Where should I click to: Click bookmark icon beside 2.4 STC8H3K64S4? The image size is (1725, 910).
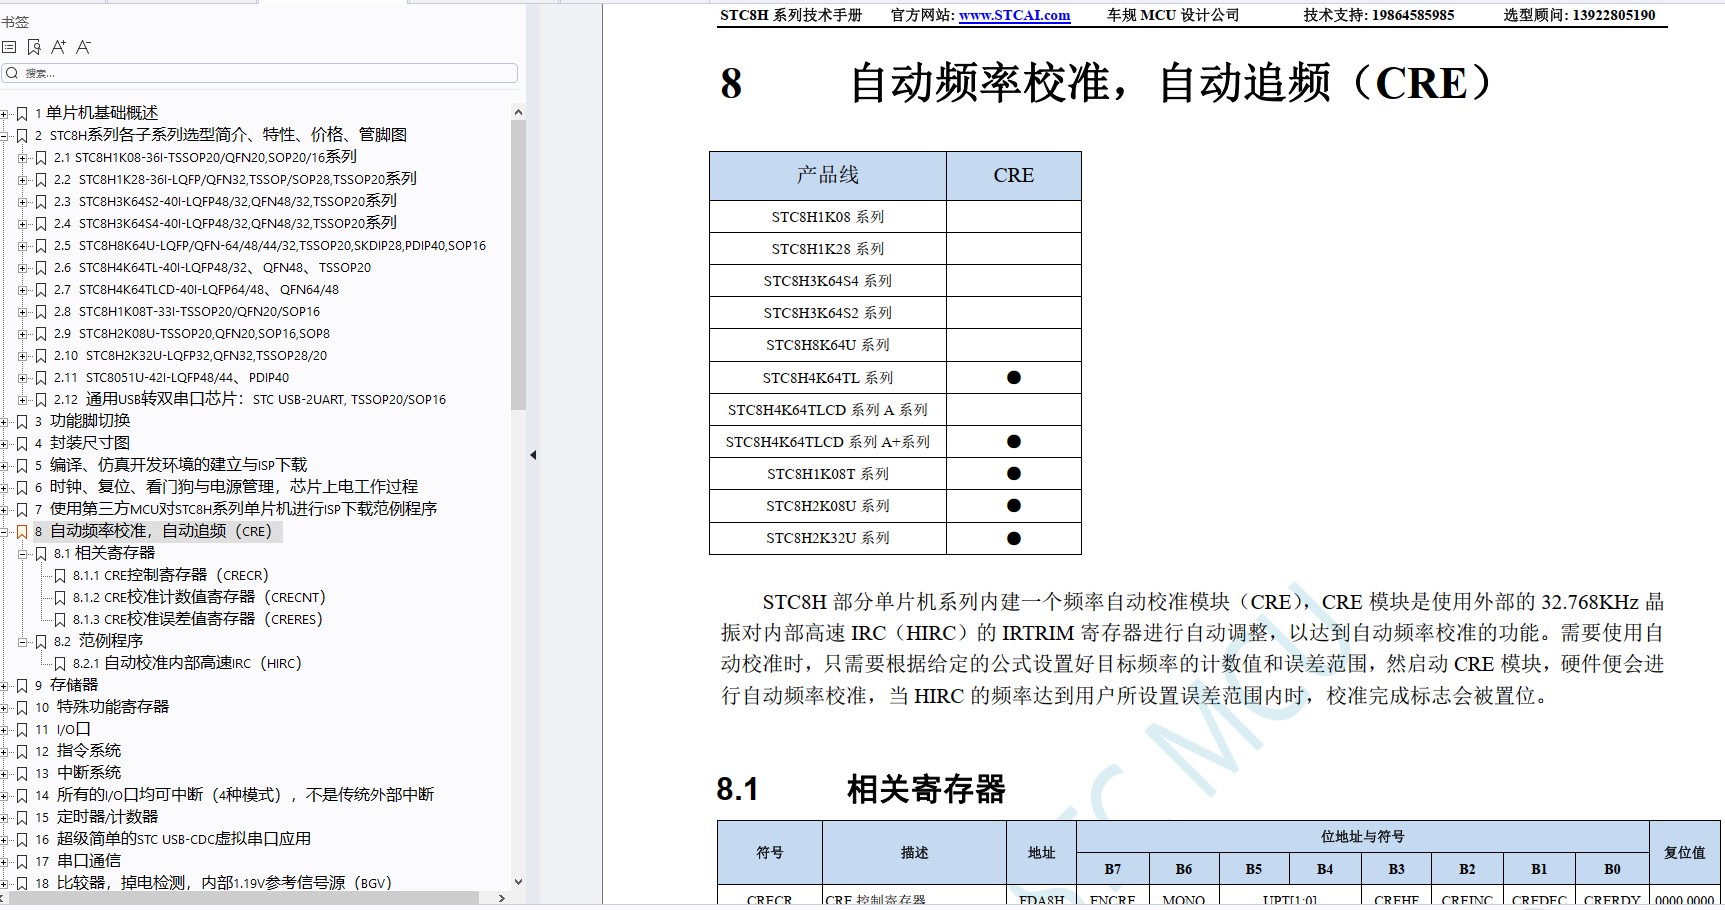[41, 224]
